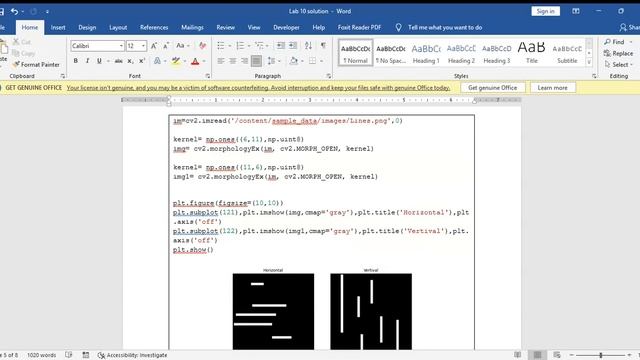640x360 pixels.
Task: Apply Heading 3 style
Action: (x=497, y=53)
